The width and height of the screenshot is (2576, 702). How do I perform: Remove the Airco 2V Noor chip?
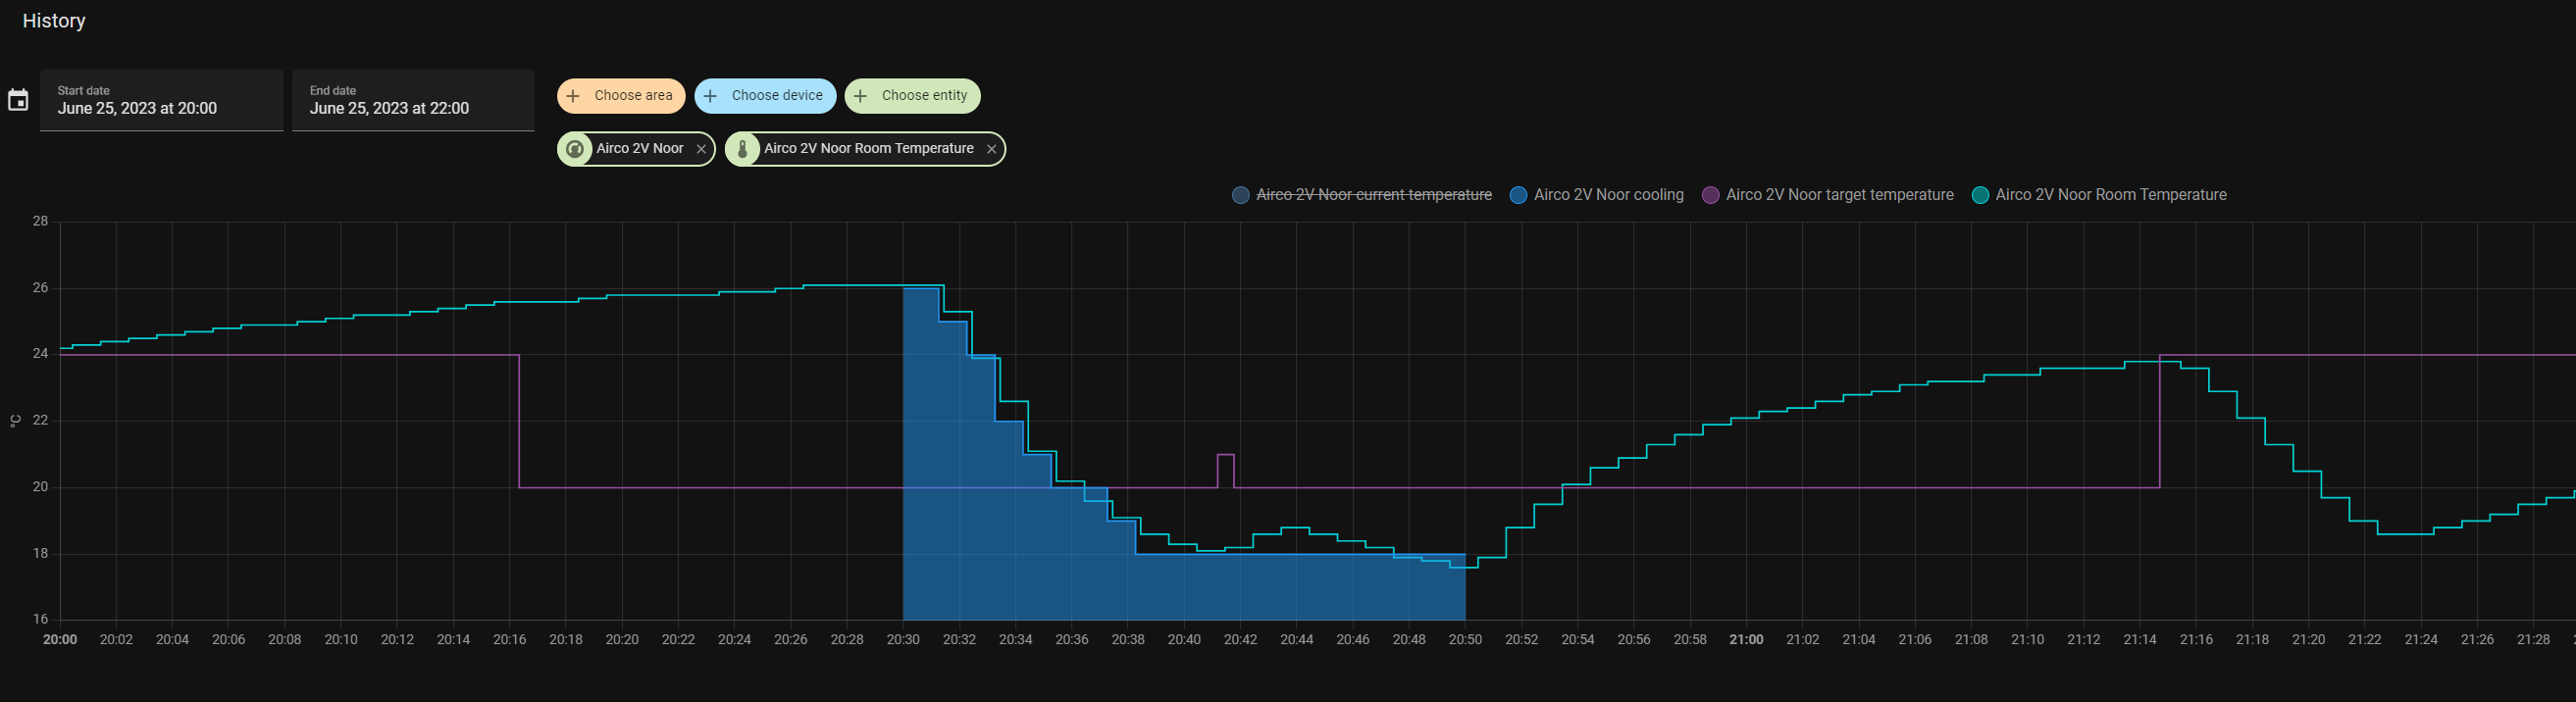click(701, 149)
